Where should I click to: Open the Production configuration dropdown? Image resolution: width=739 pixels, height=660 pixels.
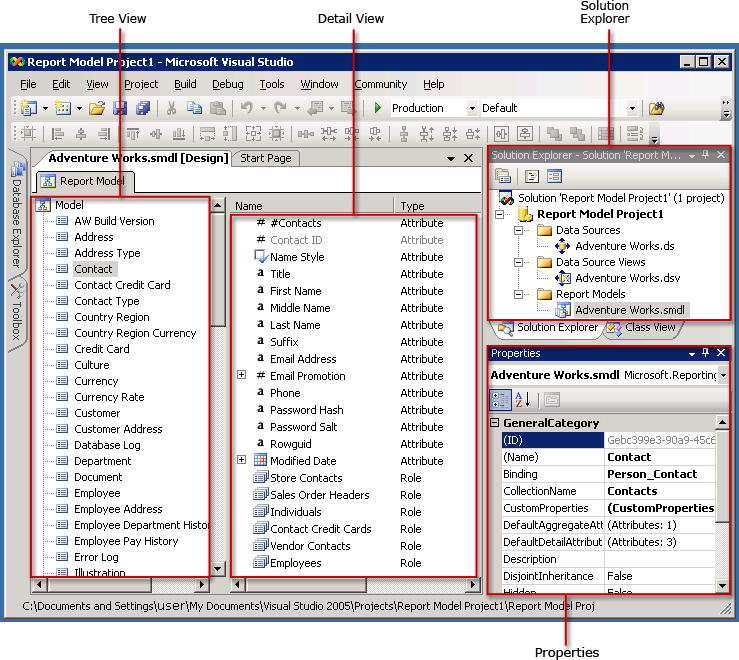coord(472,108)
